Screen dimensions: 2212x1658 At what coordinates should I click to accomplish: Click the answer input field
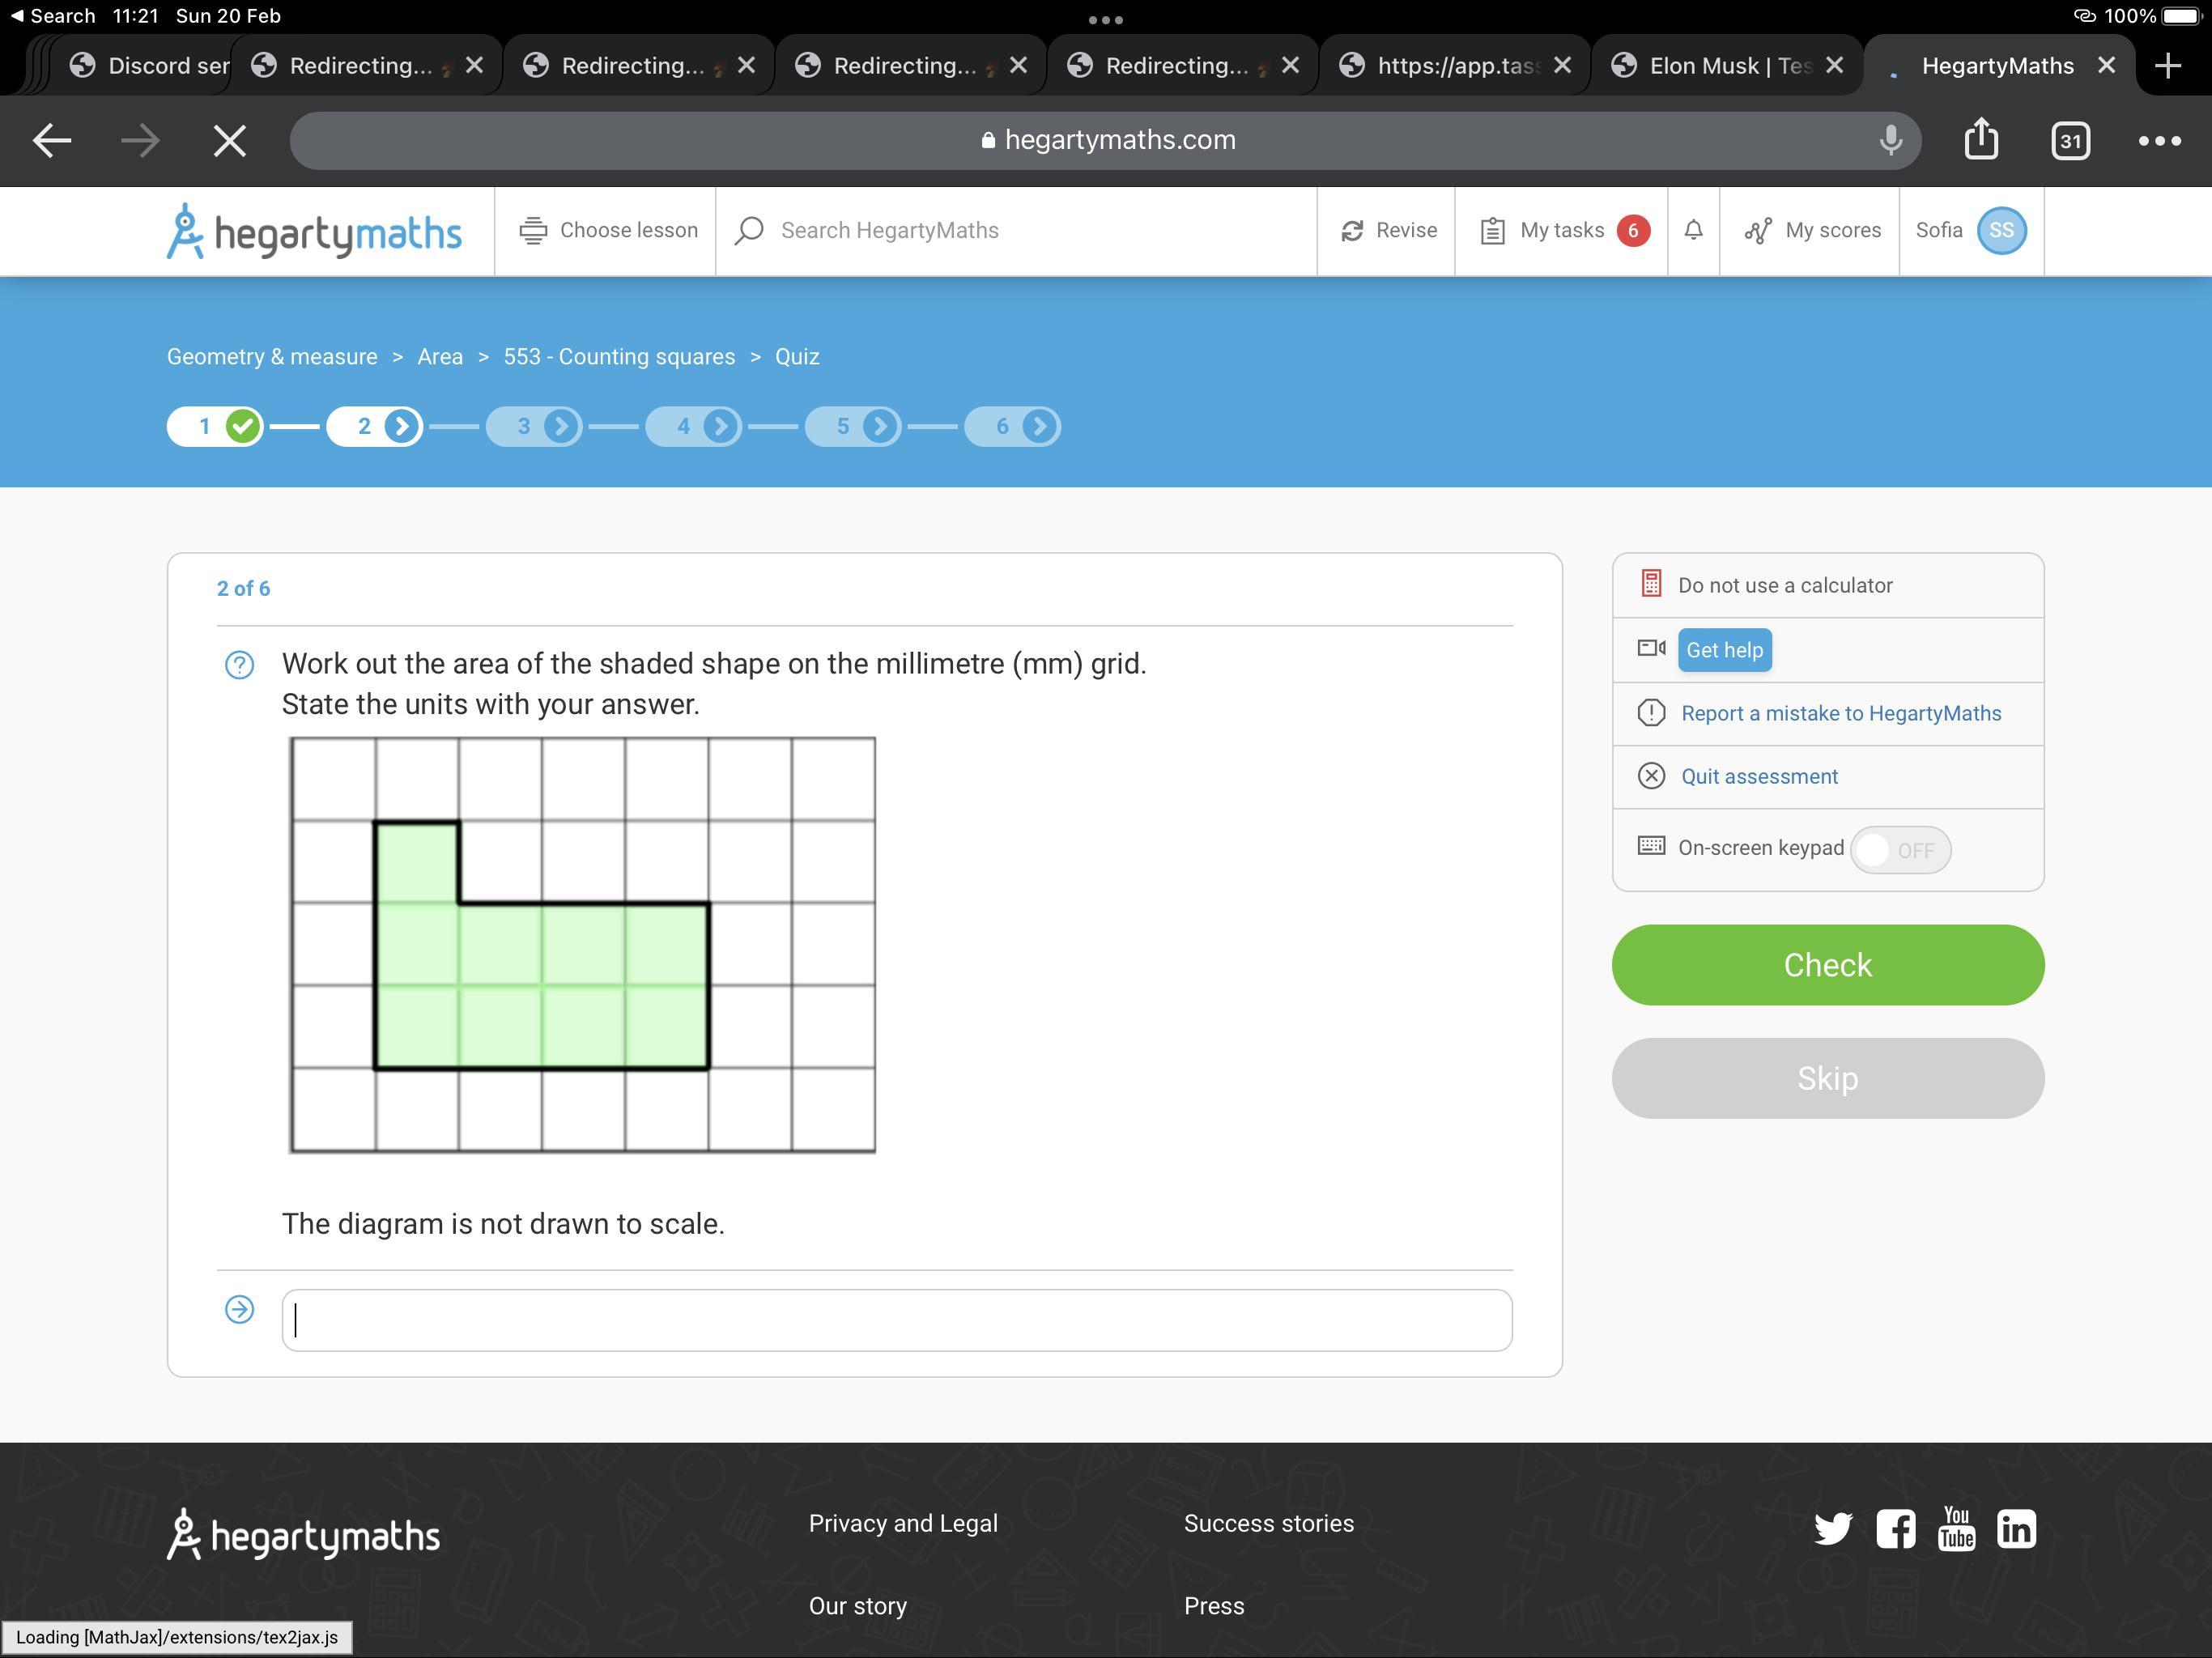[896, 1320]
